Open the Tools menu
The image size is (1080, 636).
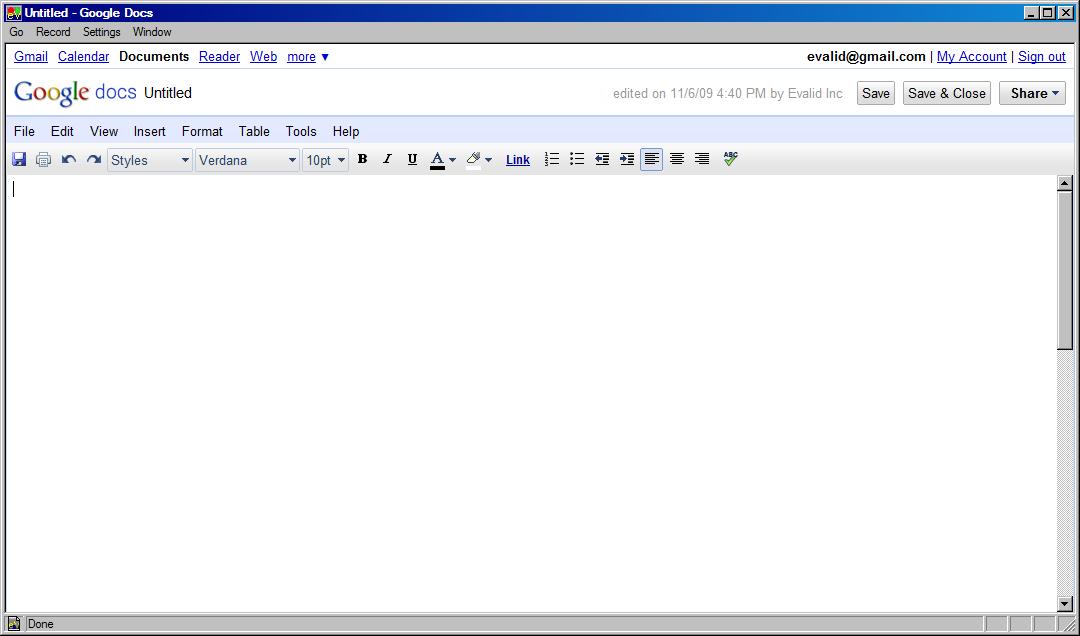(x=301, y=131)
